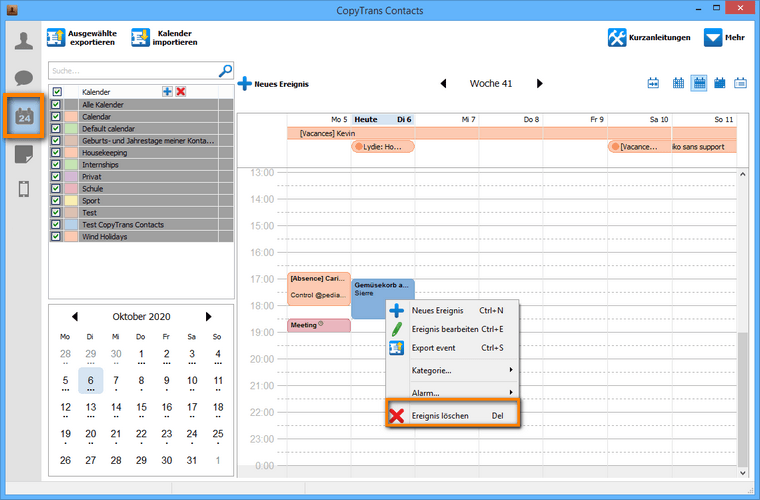Uncheck the Schule checkbox
The image size is (760, 500).
[x=56, y=188]
